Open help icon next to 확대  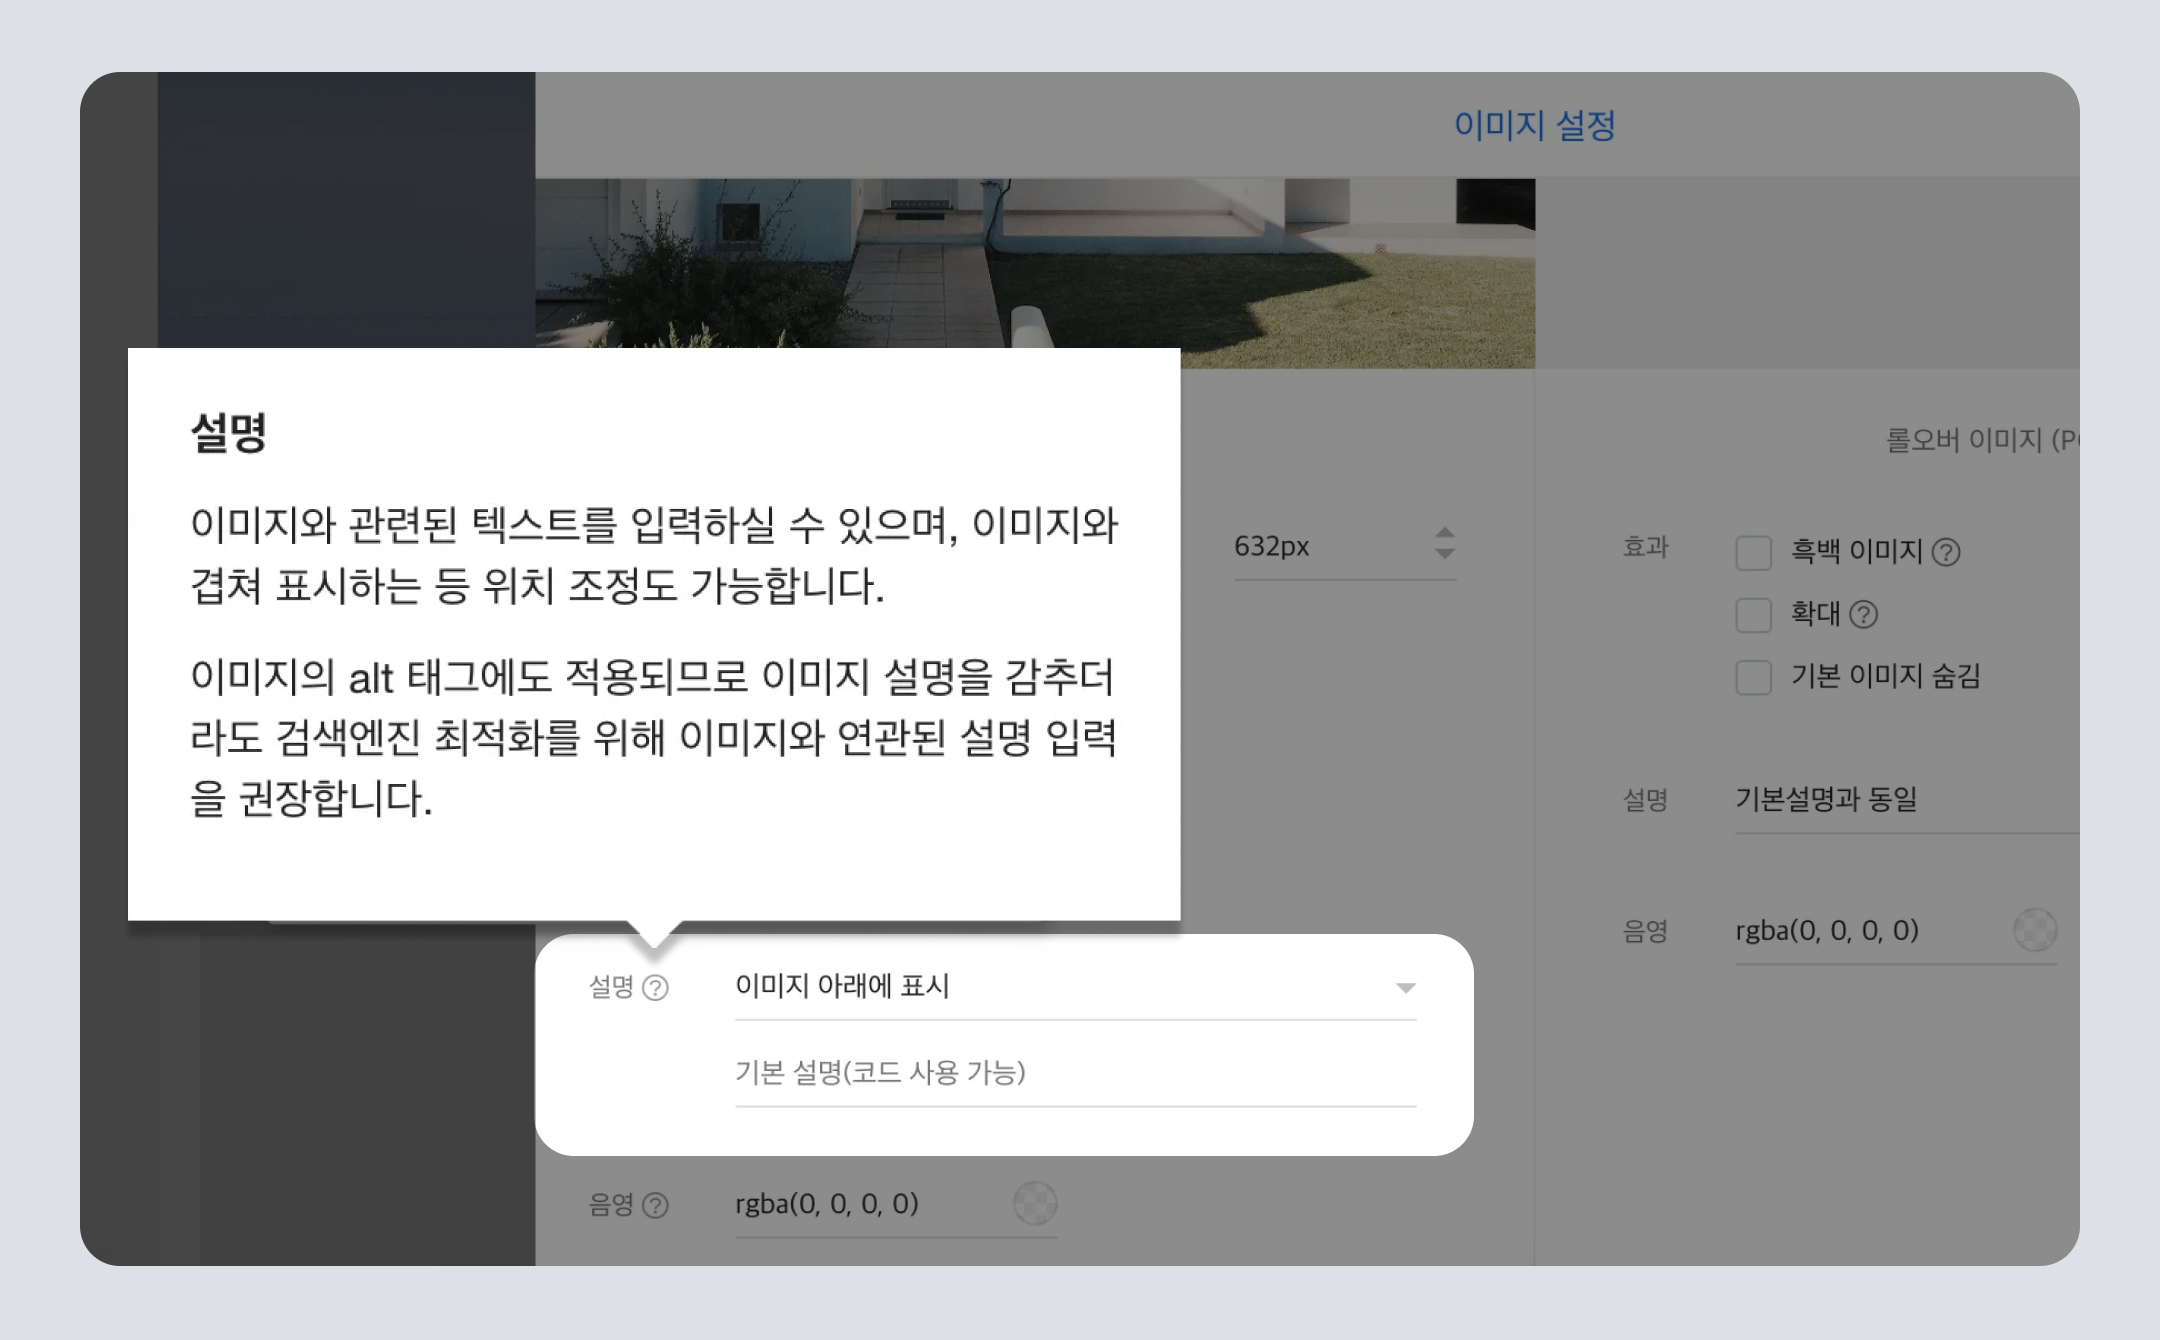click(1863, 614)
